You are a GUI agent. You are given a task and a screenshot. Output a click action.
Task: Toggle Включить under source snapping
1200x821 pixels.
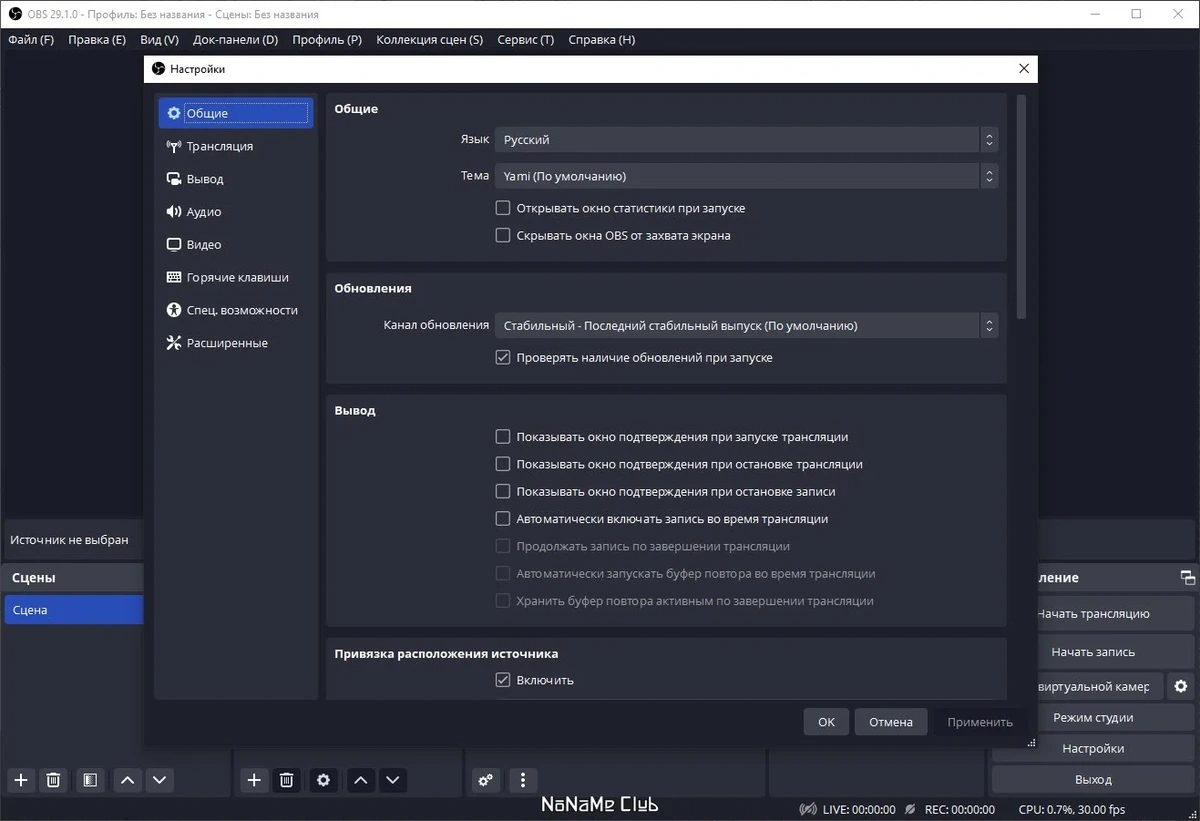pos(503,680)
